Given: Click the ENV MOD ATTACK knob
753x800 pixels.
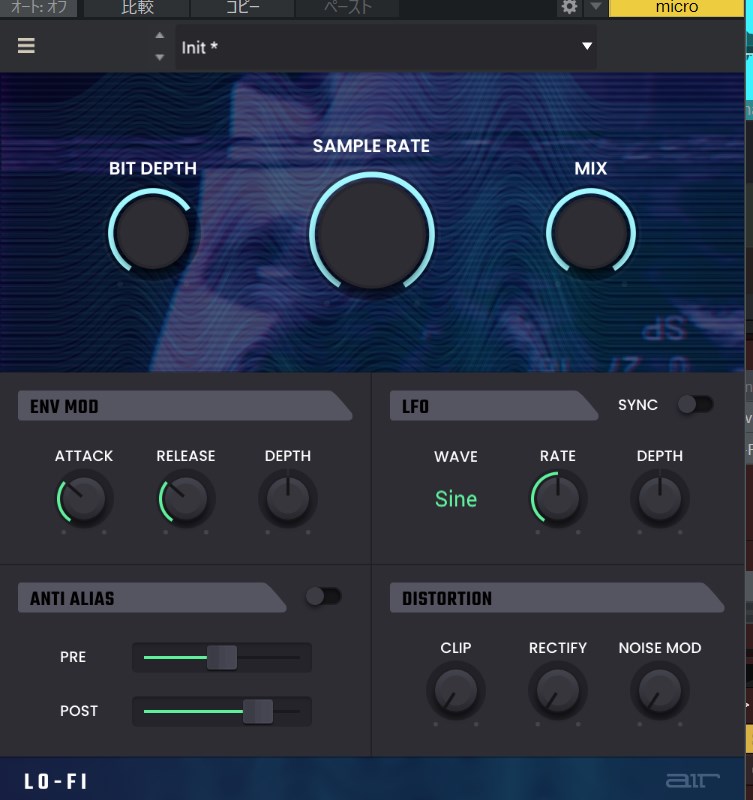Looking at the screenshot, I should pos(84,498).
